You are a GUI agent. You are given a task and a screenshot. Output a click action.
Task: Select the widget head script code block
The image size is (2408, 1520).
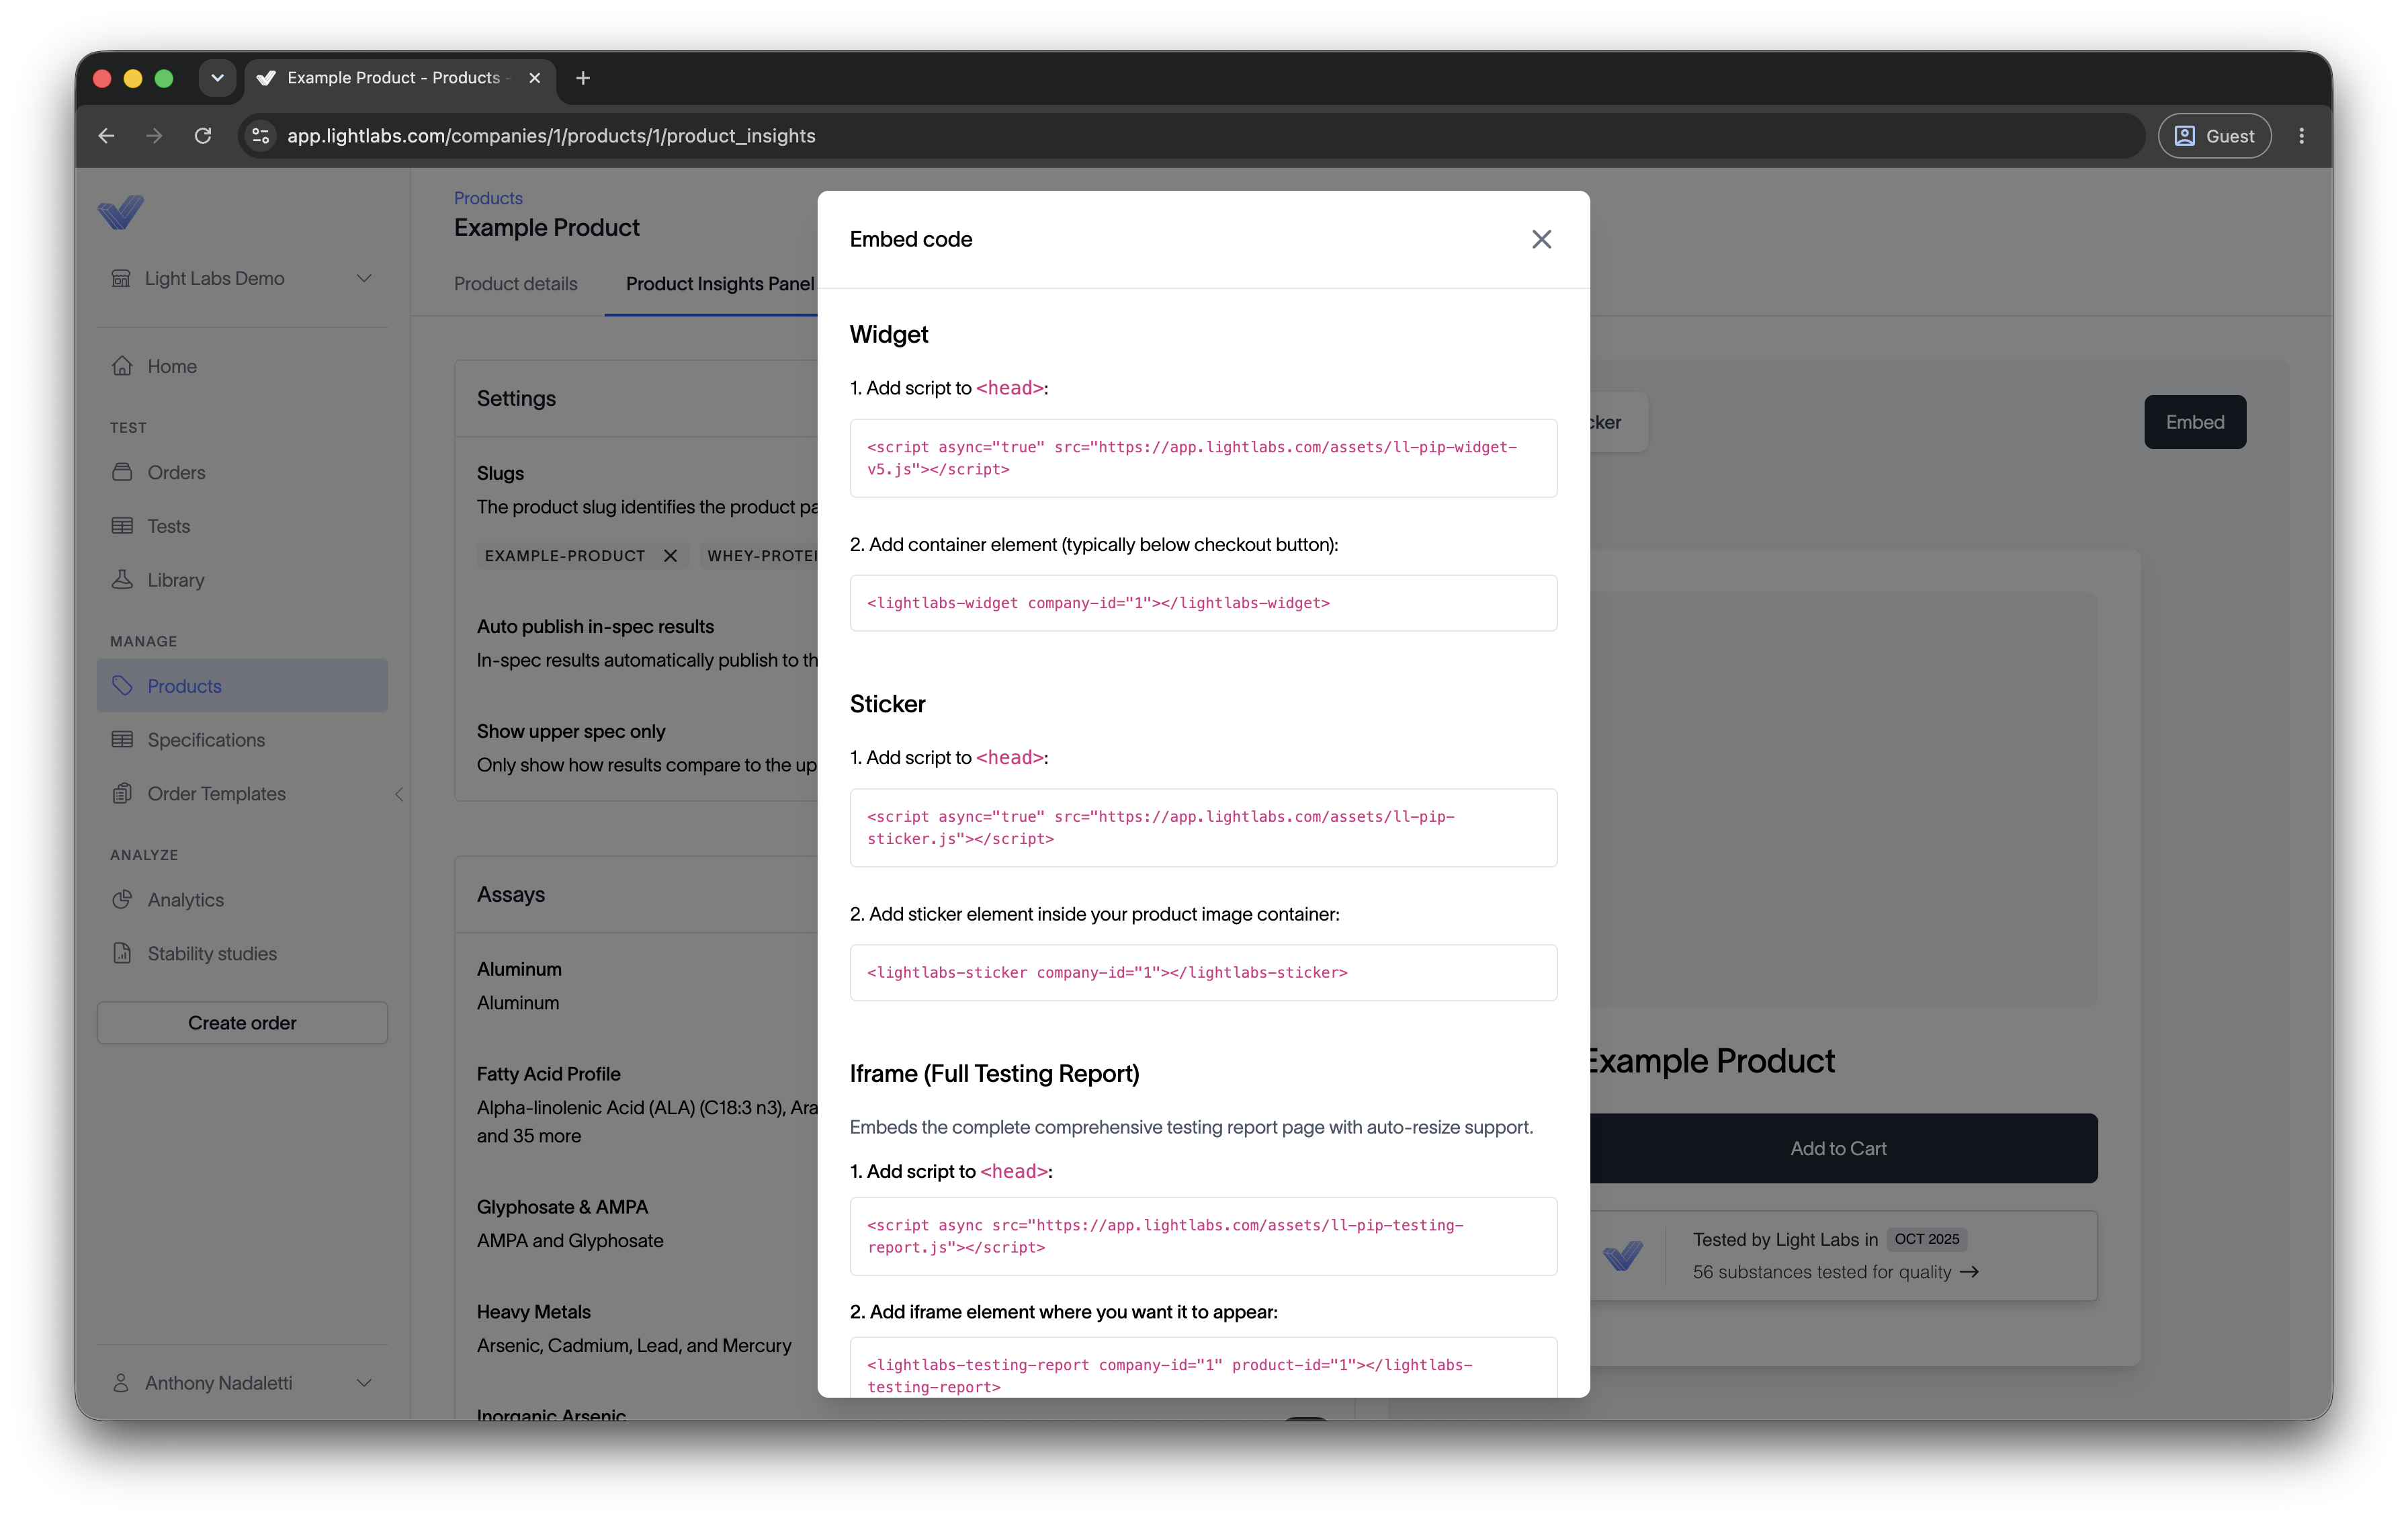tap(1203, 458)
